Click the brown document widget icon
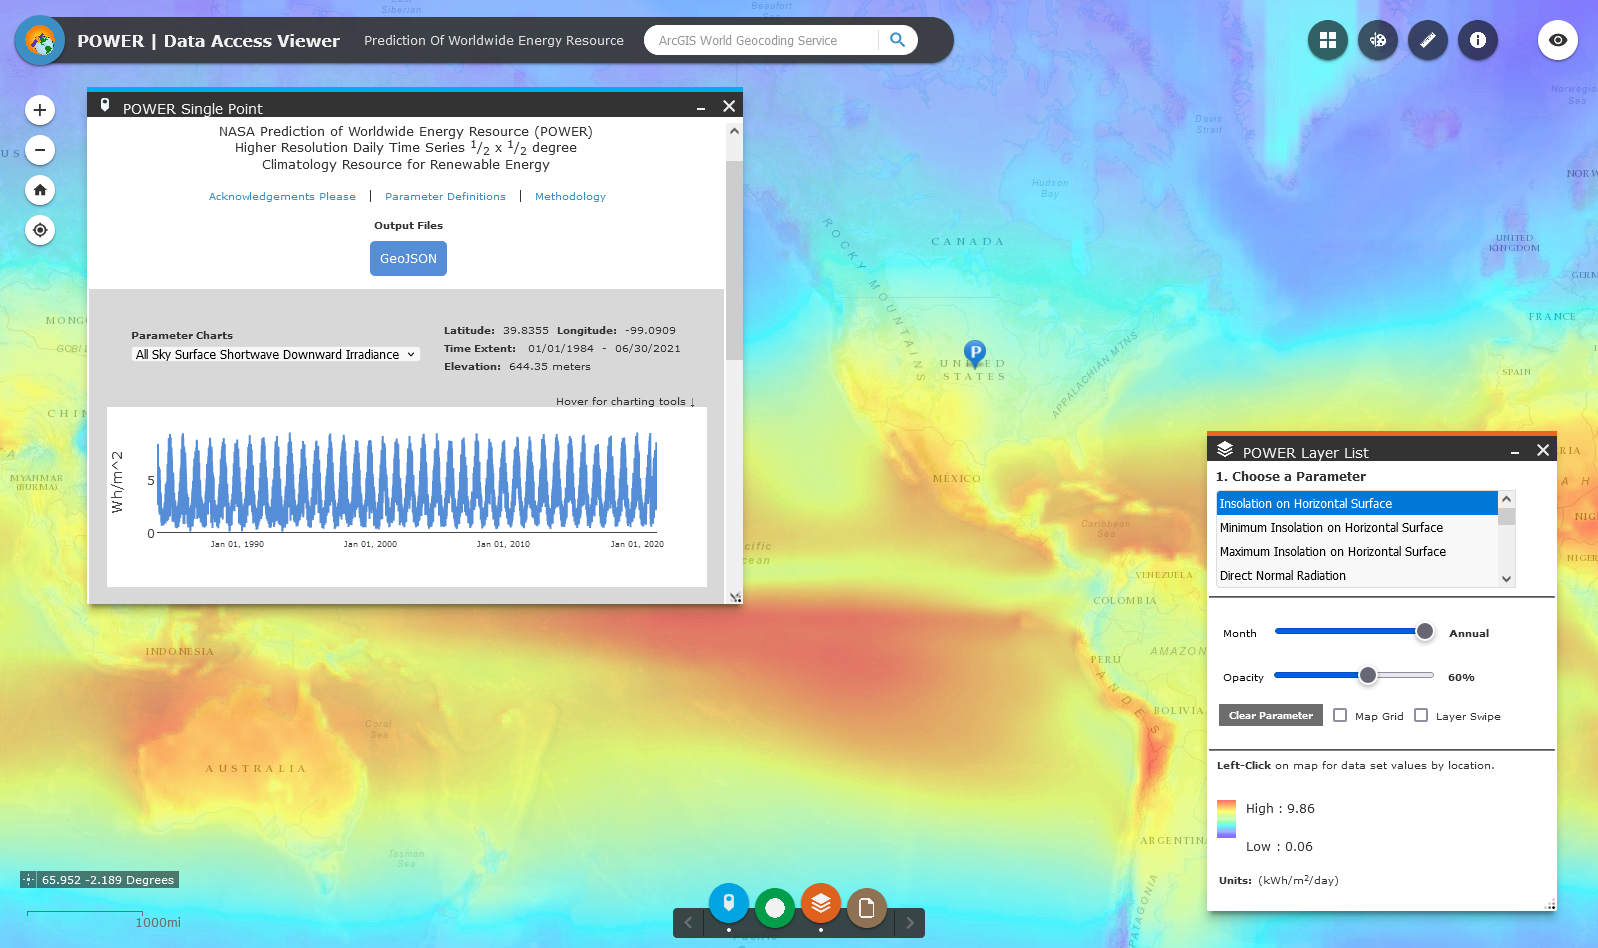 click(866, 908)
